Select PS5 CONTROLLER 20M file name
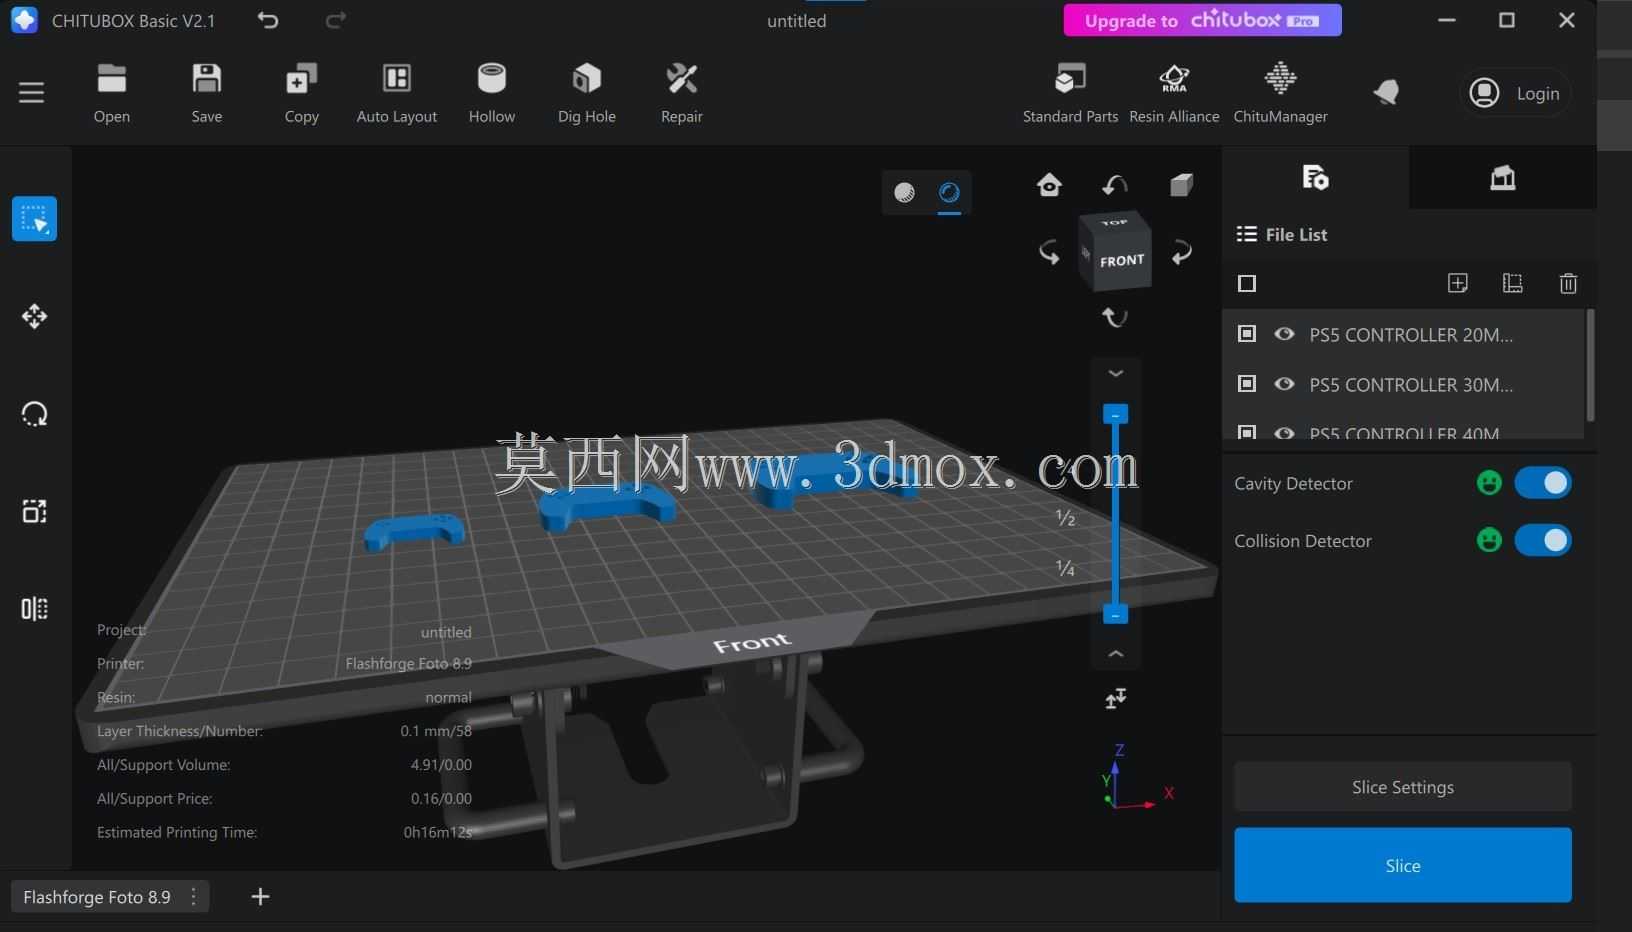Screen dimensions: 1632x932 tap(1411, 335)
